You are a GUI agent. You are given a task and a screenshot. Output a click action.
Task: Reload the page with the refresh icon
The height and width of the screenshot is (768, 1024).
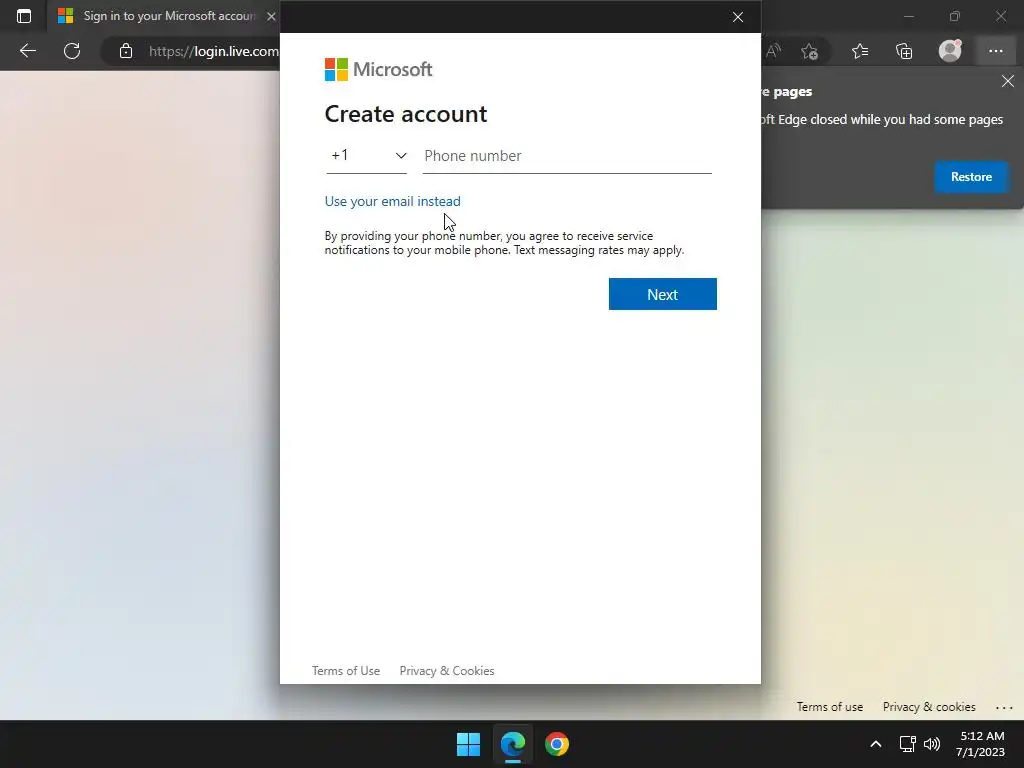point(72,51)
